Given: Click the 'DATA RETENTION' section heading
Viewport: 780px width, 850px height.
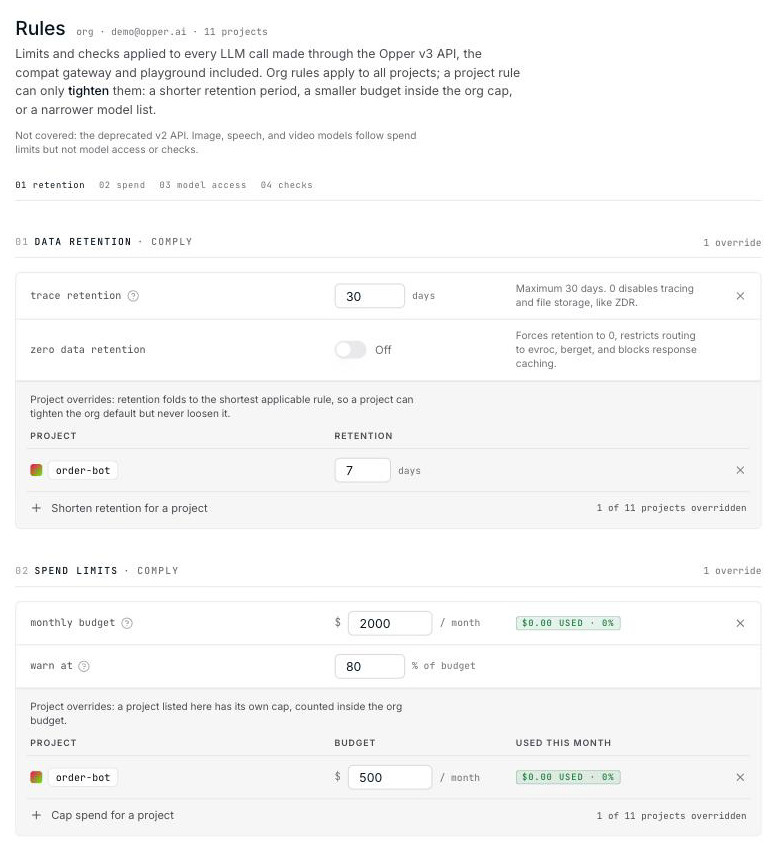Looking at the screenshot, I should (83, 242).
